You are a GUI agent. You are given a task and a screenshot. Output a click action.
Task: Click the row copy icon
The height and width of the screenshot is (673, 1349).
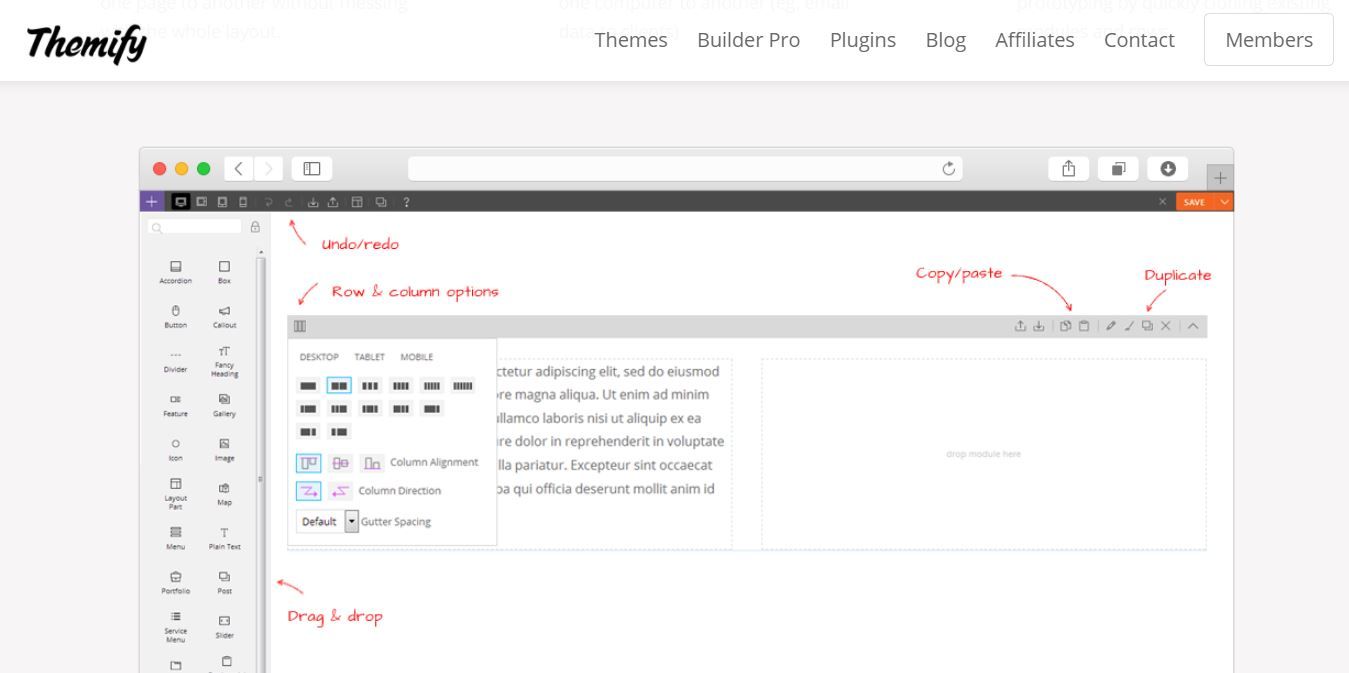[x=1066, y=326]
